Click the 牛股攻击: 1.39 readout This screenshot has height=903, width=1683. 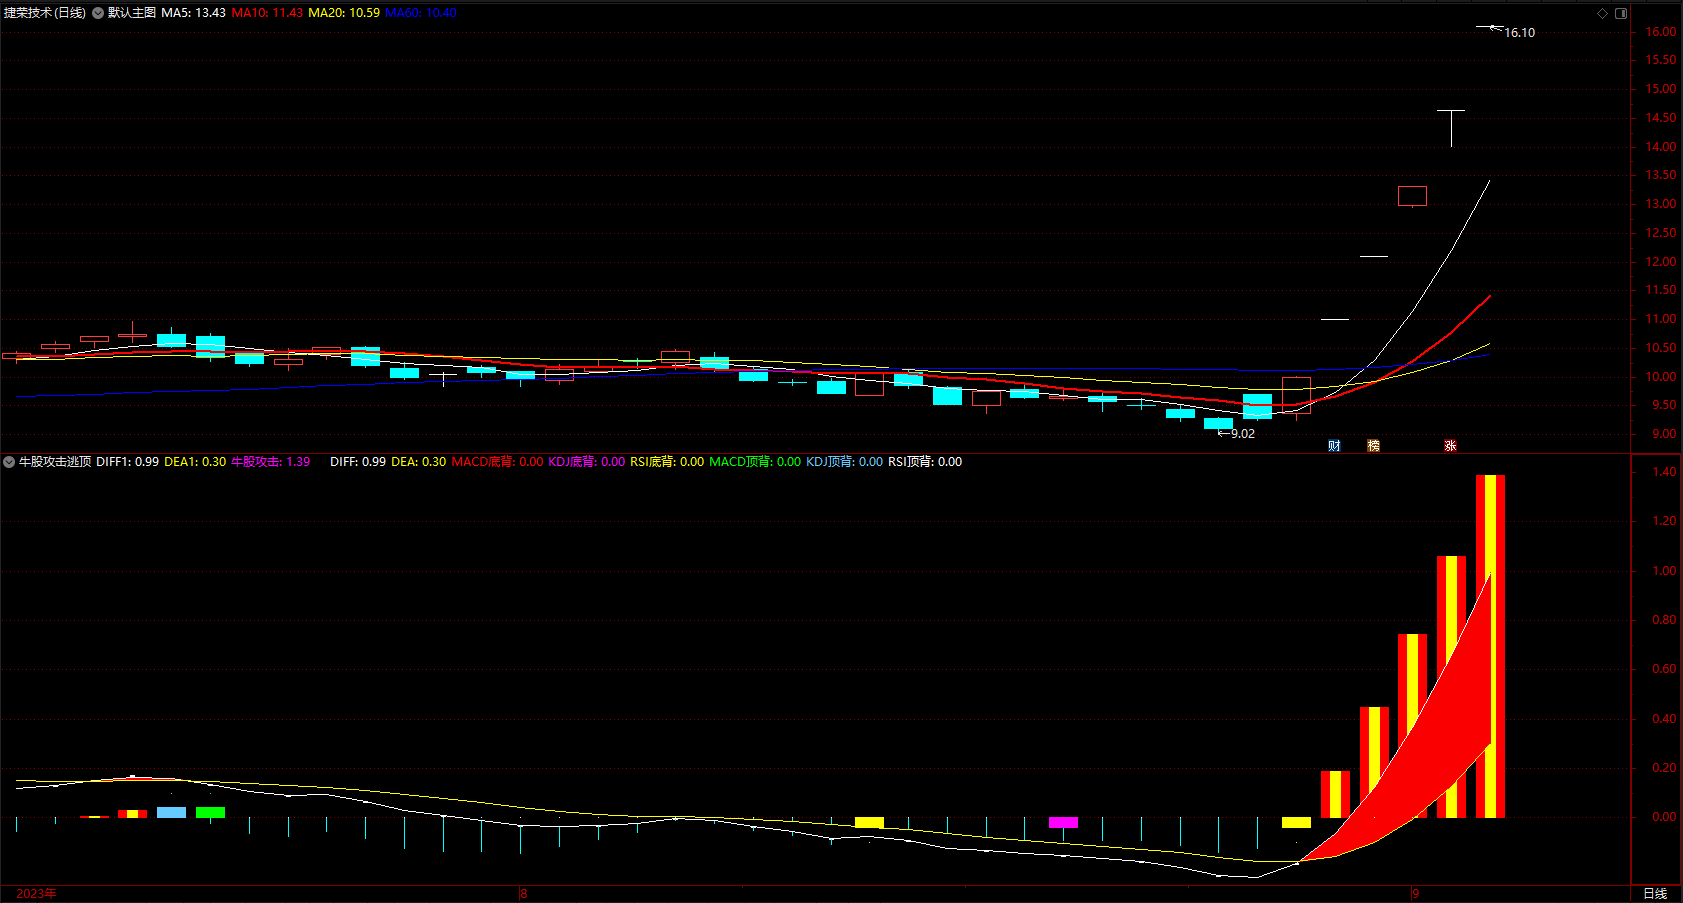271,462
